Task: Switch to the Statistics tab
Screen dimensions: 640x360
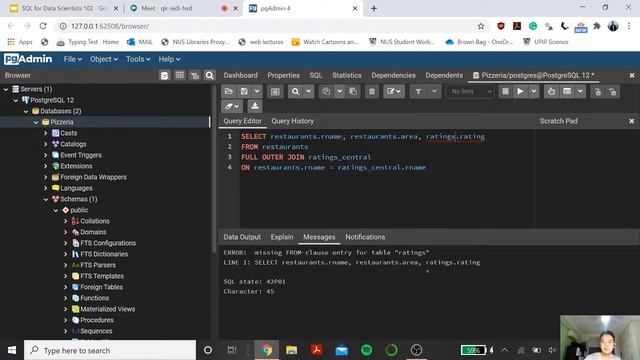Action: (x=347, y=75)
